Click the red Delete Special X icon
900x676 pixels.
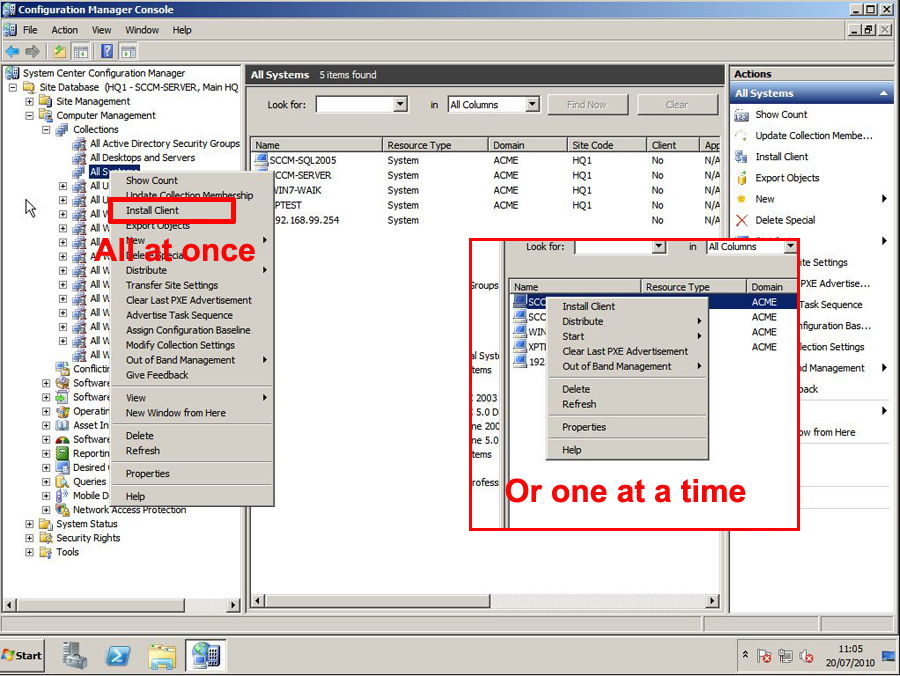[x=742, y=220]
